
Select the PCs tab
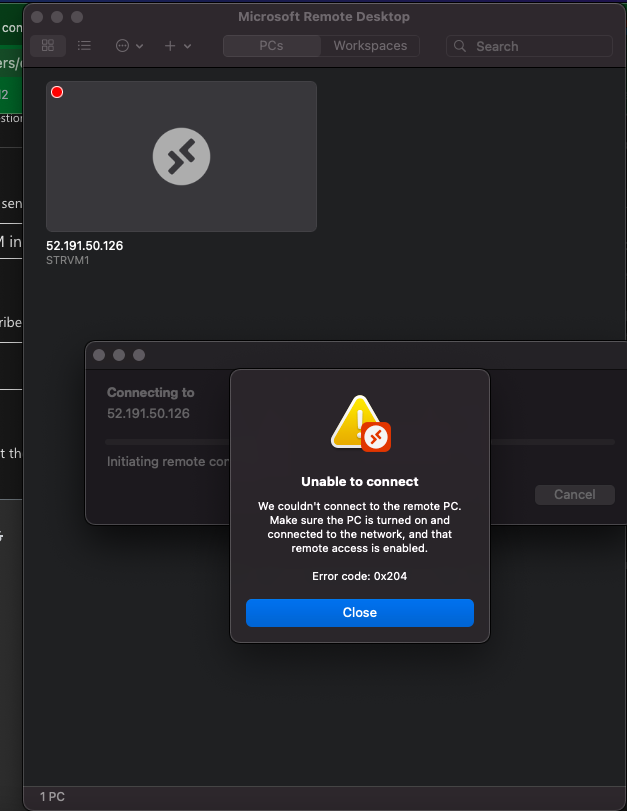tap(272, 46)
